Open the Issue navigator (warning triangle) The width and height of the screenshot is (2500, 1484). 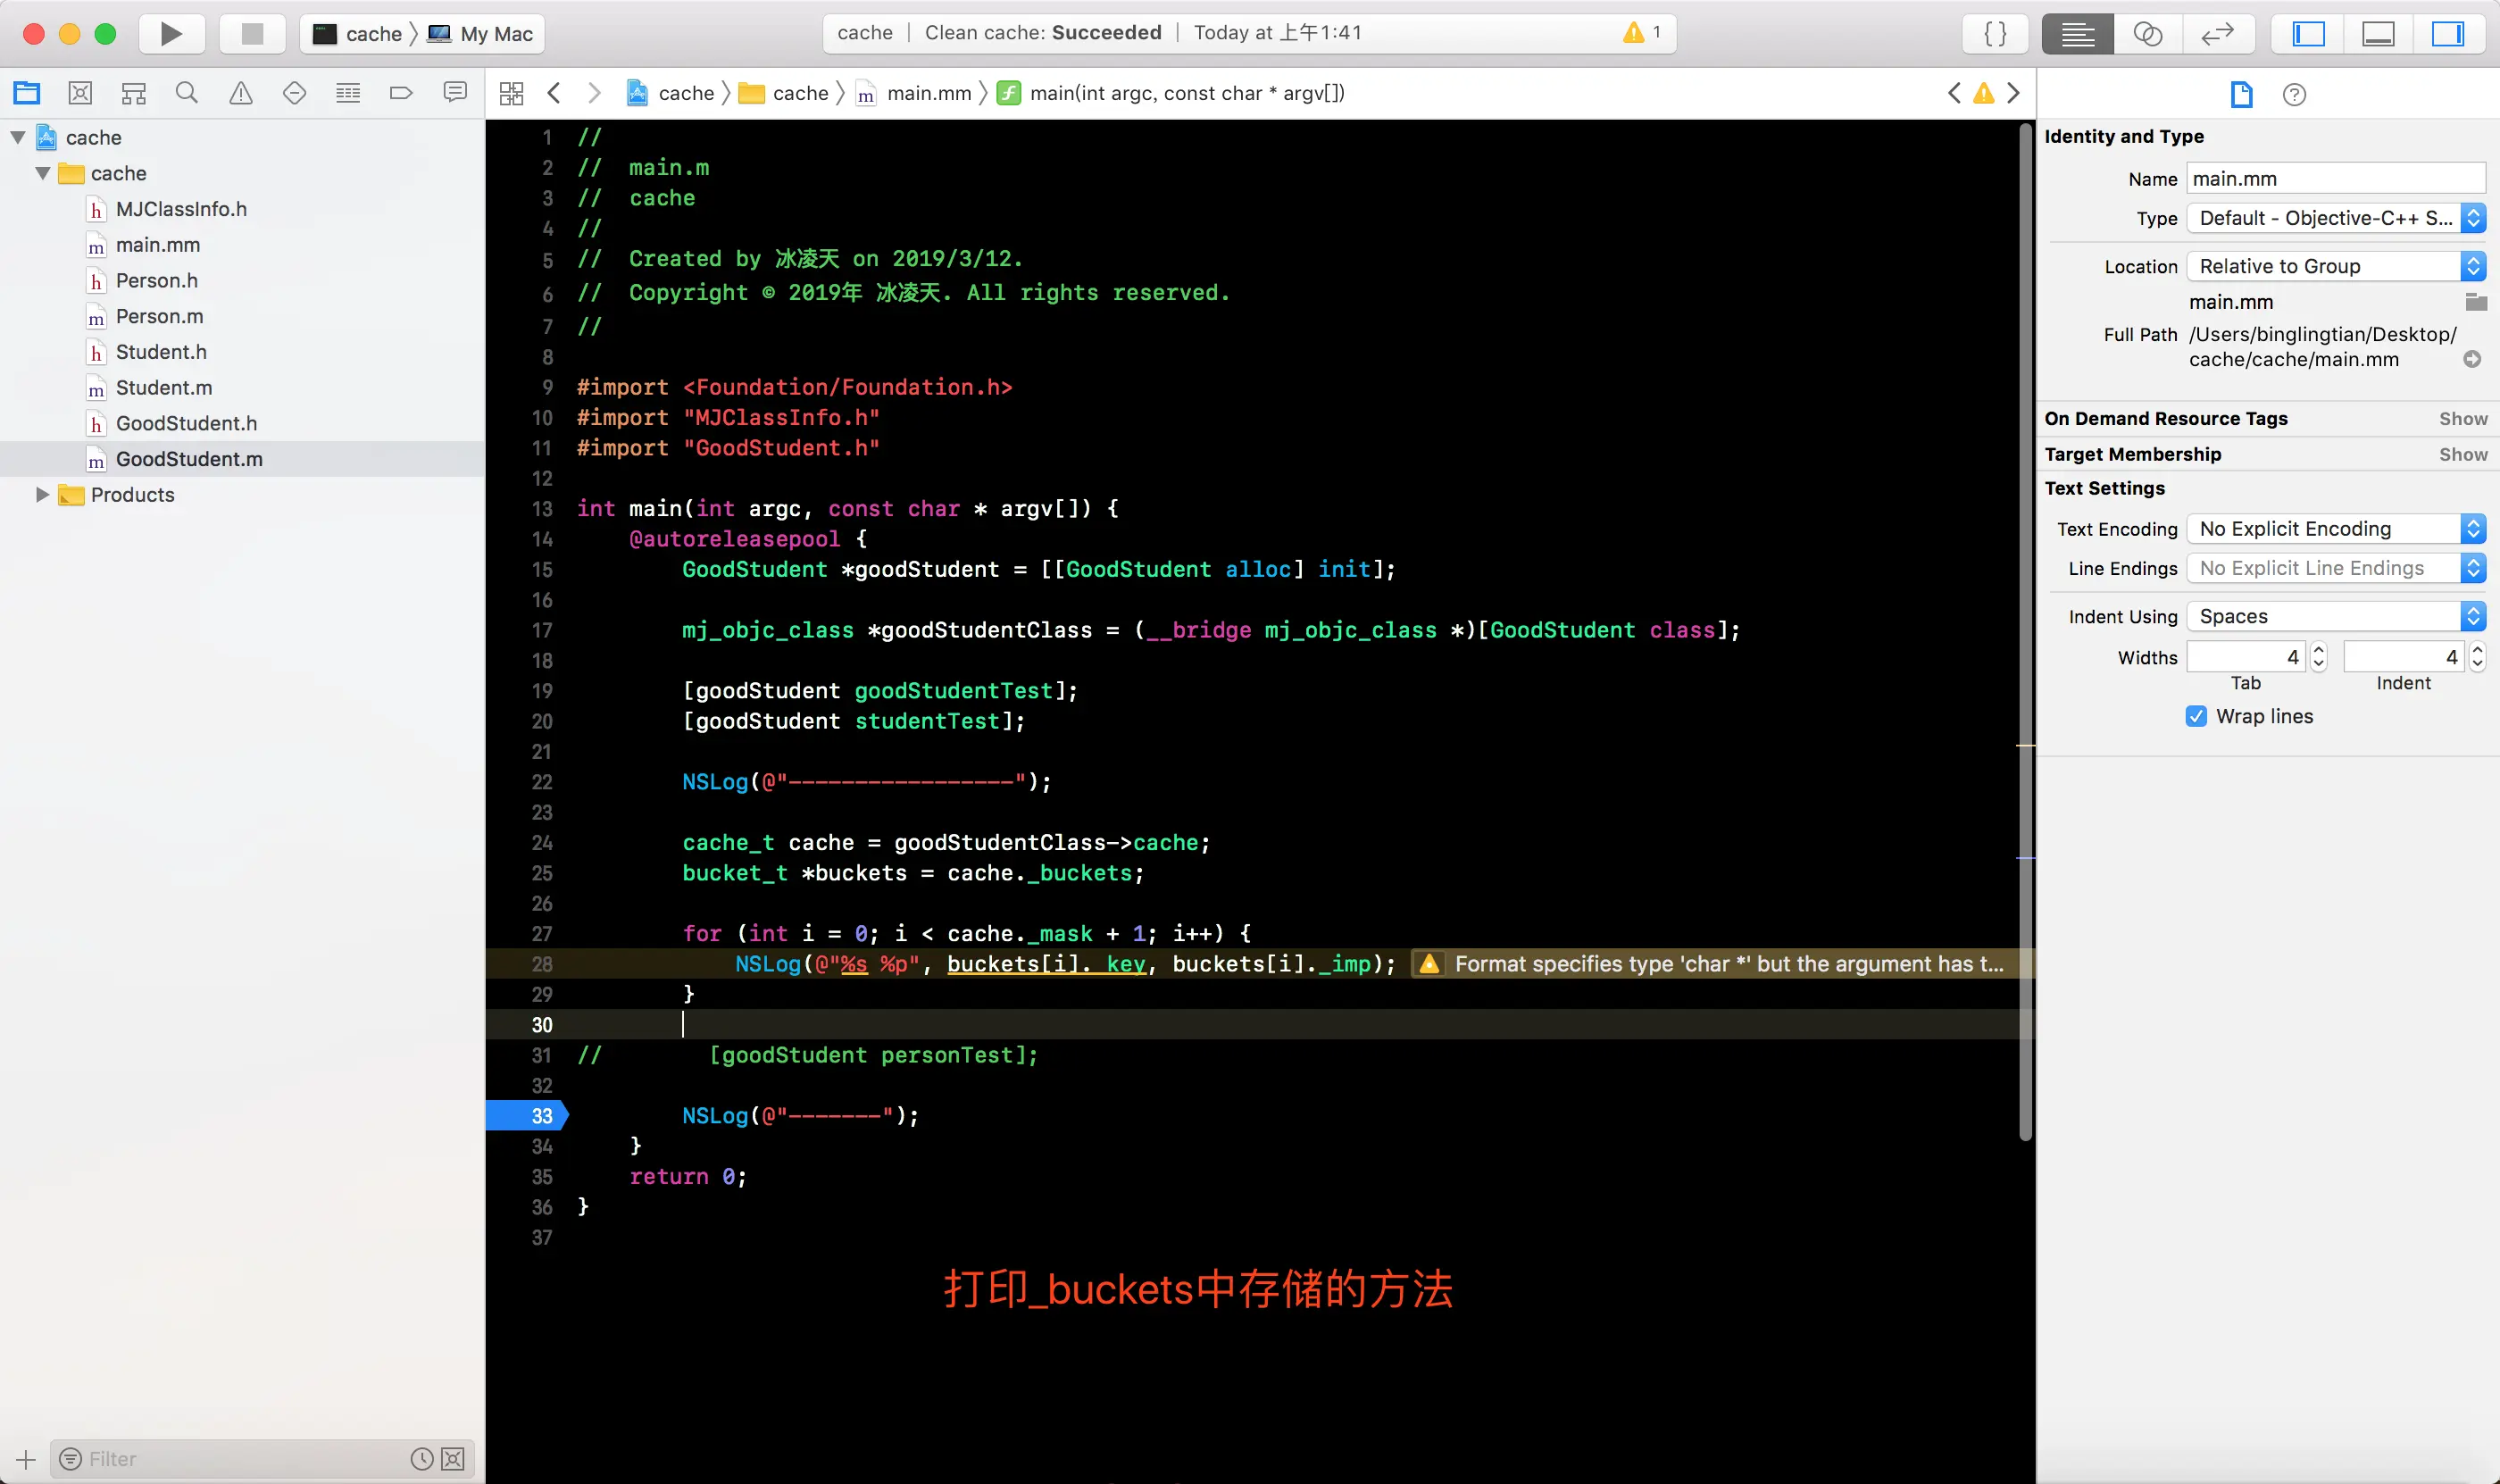pyautogui.click(x=241, y=93)
